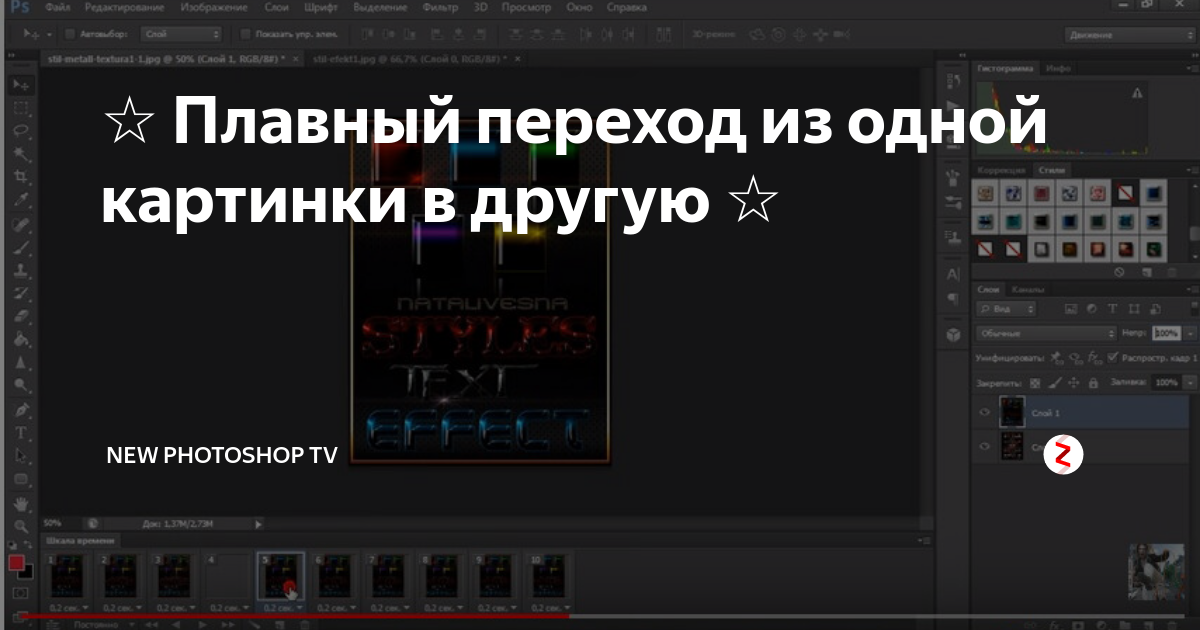Open the Character panel icon

(x=953, y=273)
